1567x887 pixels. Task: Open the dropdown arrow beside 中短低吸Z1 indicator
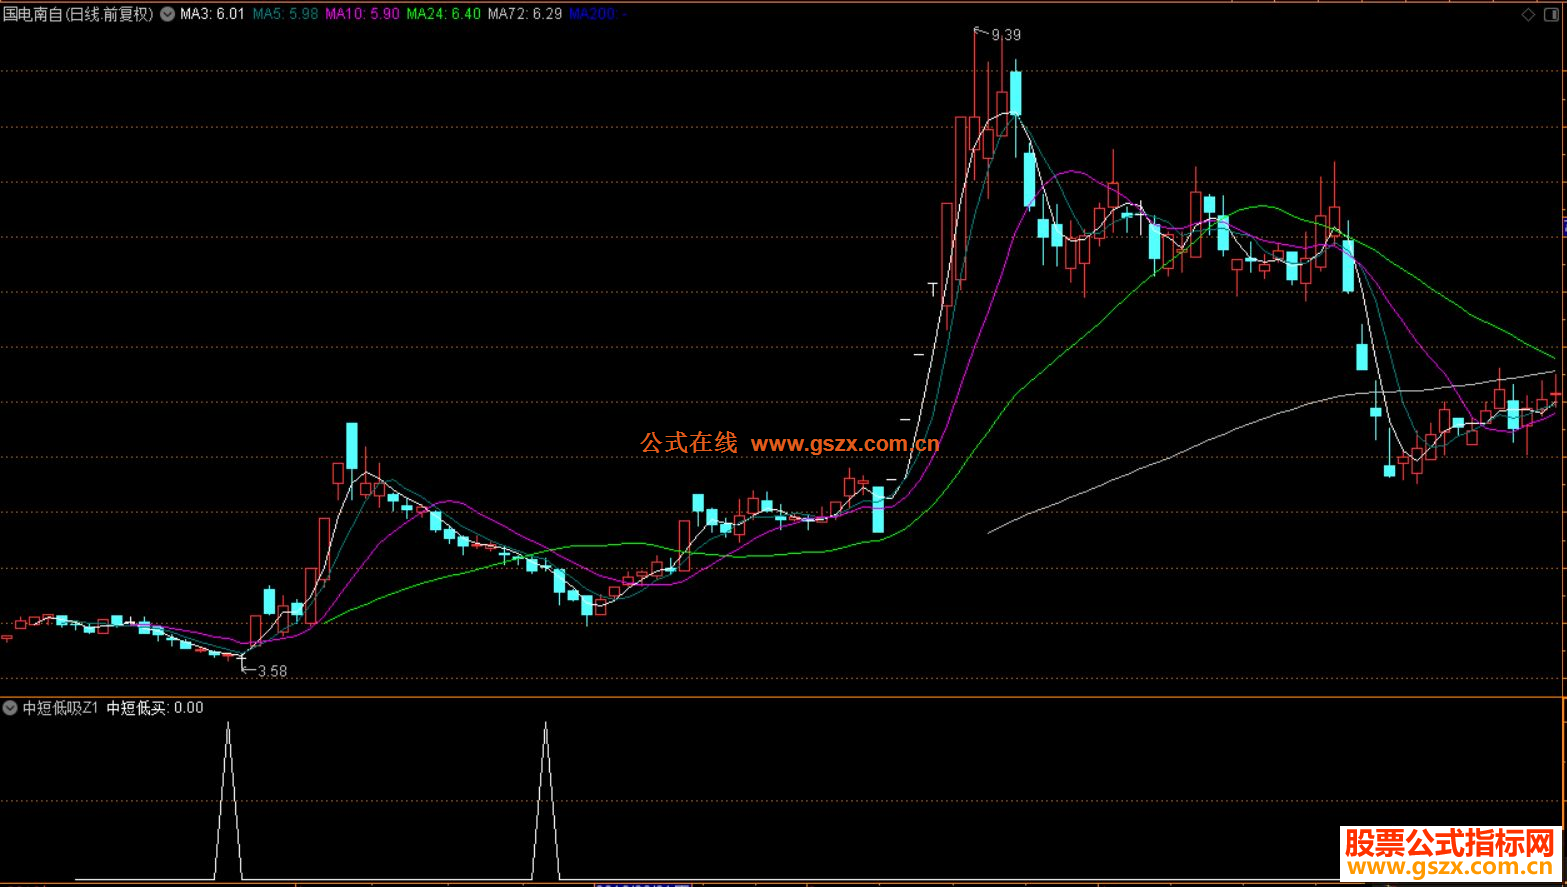10,708
